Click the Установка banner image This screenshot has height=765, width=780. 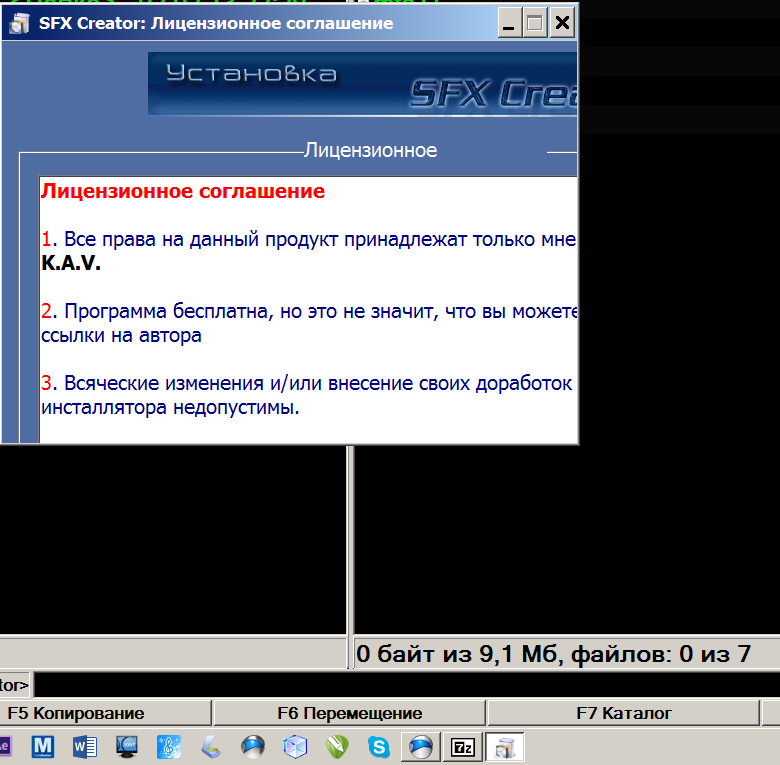click(362, 84)
